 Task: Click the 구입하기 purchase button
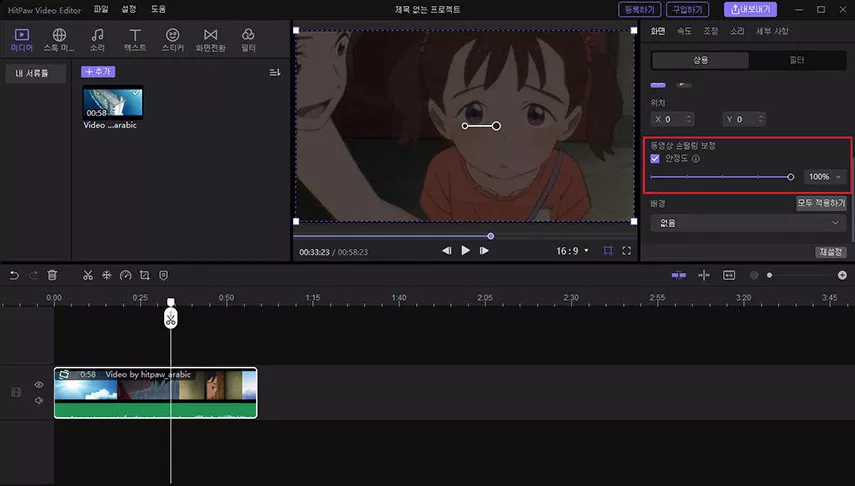688,9
